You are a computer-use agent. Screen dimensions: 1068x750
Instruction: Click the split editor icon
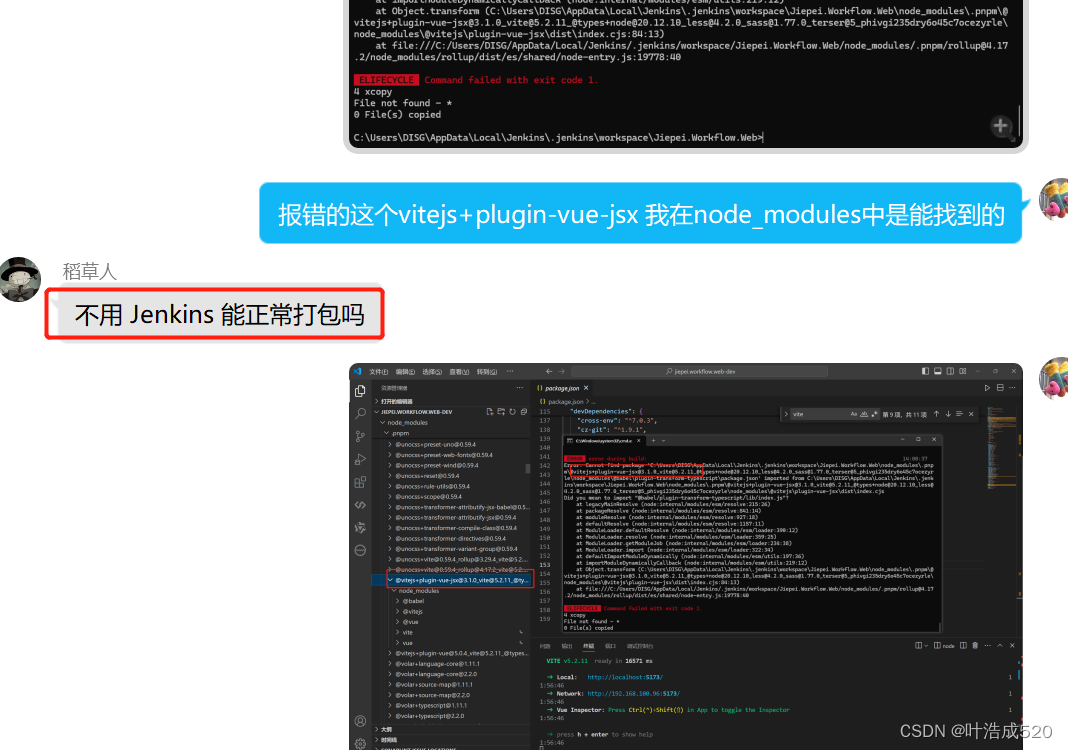1000,388
